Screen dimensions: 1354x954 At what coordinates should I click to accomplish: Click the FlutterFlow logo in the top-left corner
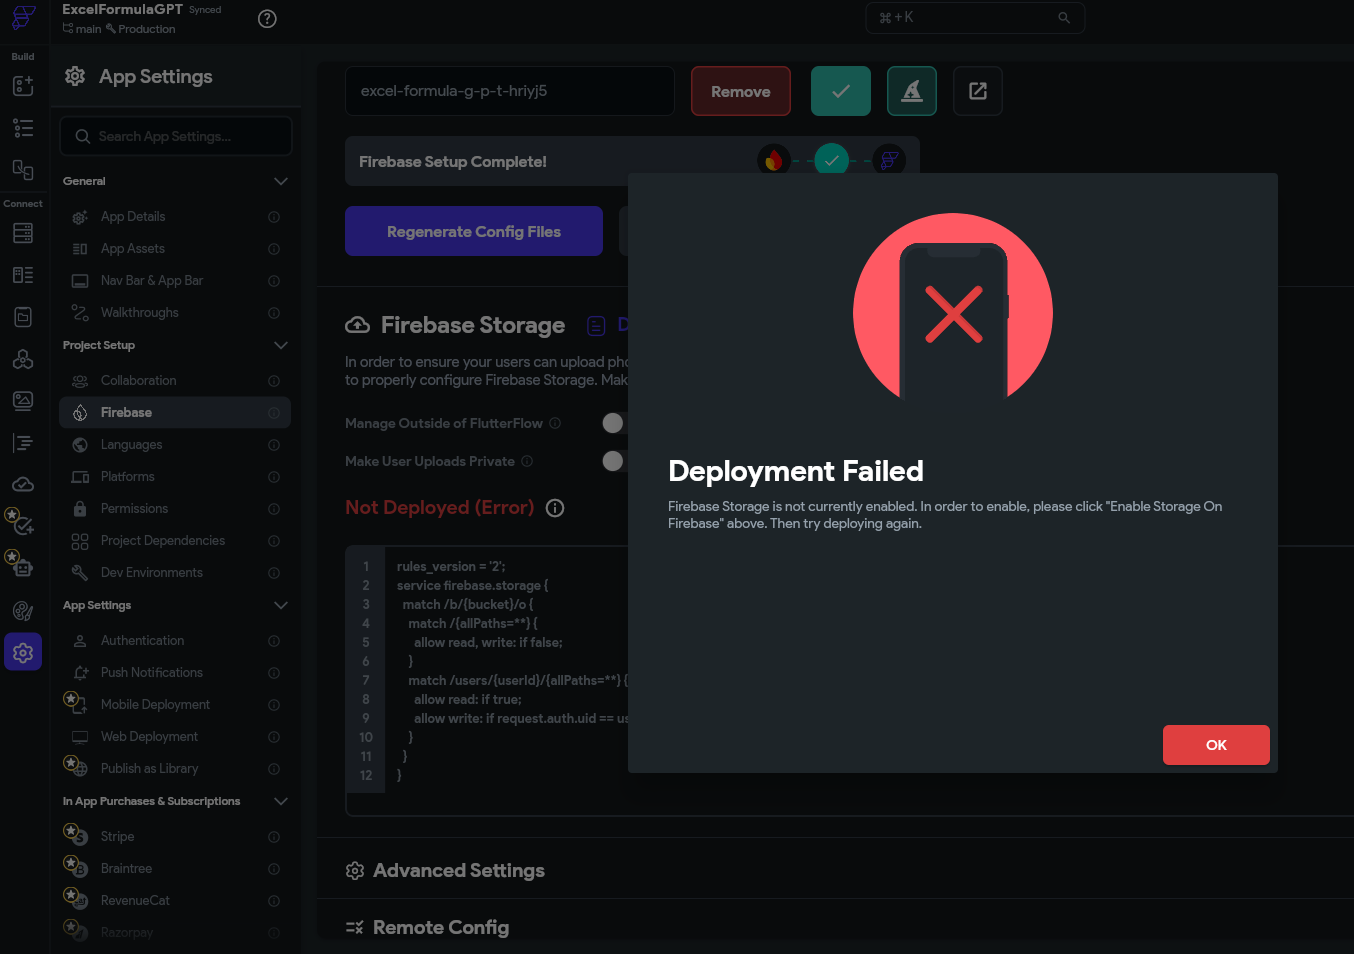[x=23, y=18]
